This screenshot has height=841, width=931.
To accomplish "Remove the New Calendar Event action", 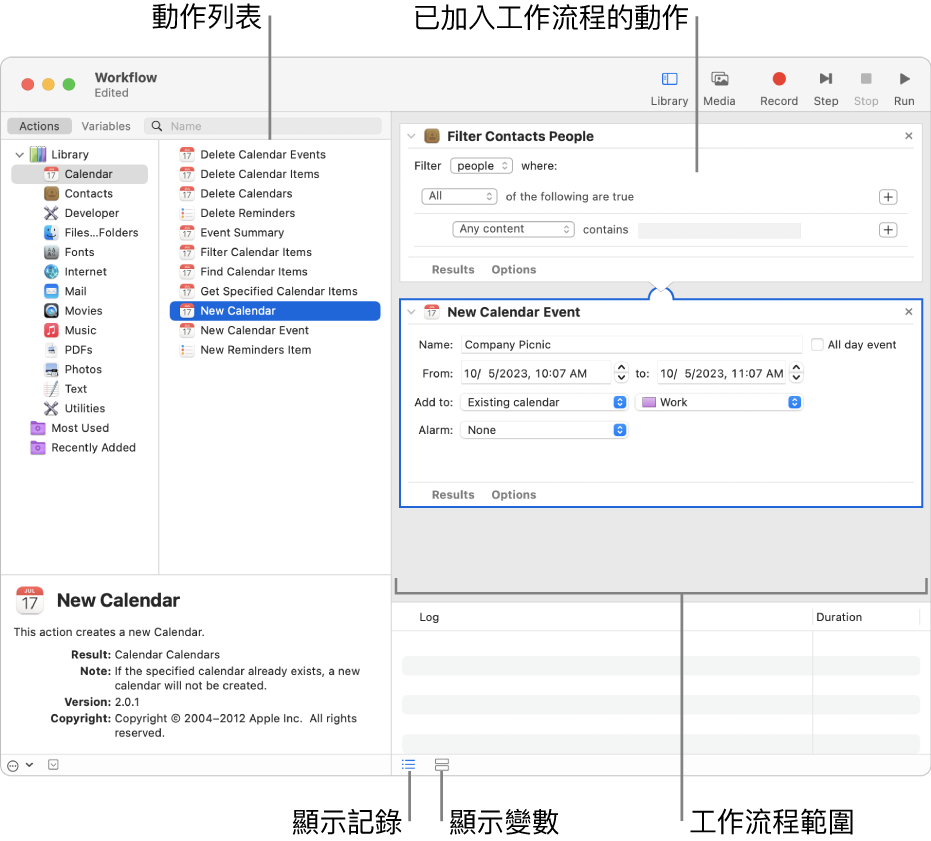I will point(908,312).
